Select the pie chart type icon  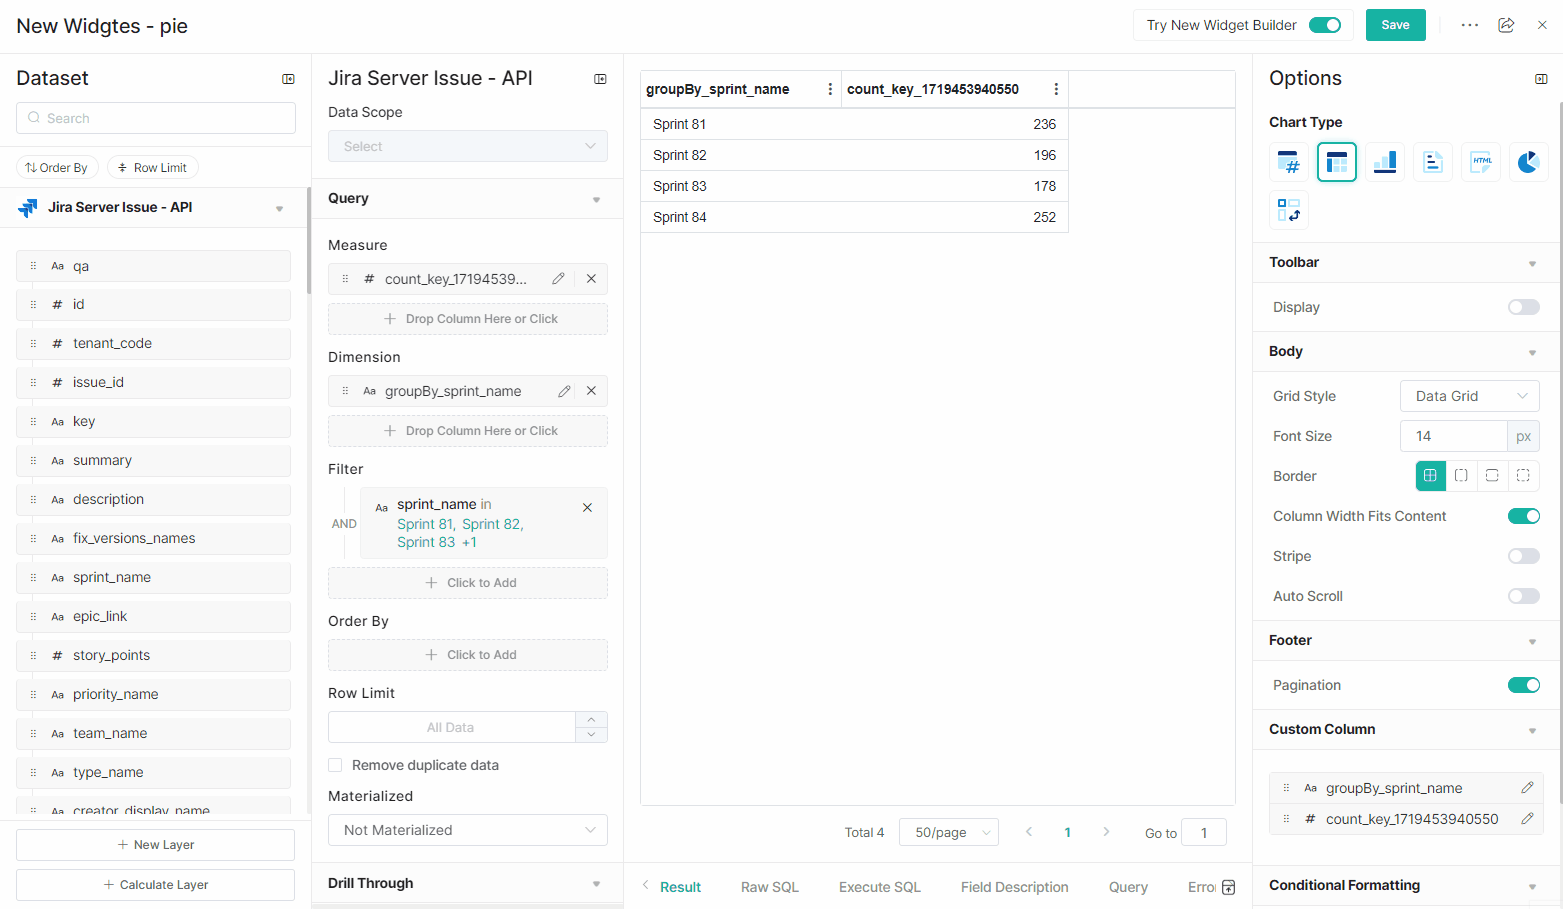coord(1527,162)
